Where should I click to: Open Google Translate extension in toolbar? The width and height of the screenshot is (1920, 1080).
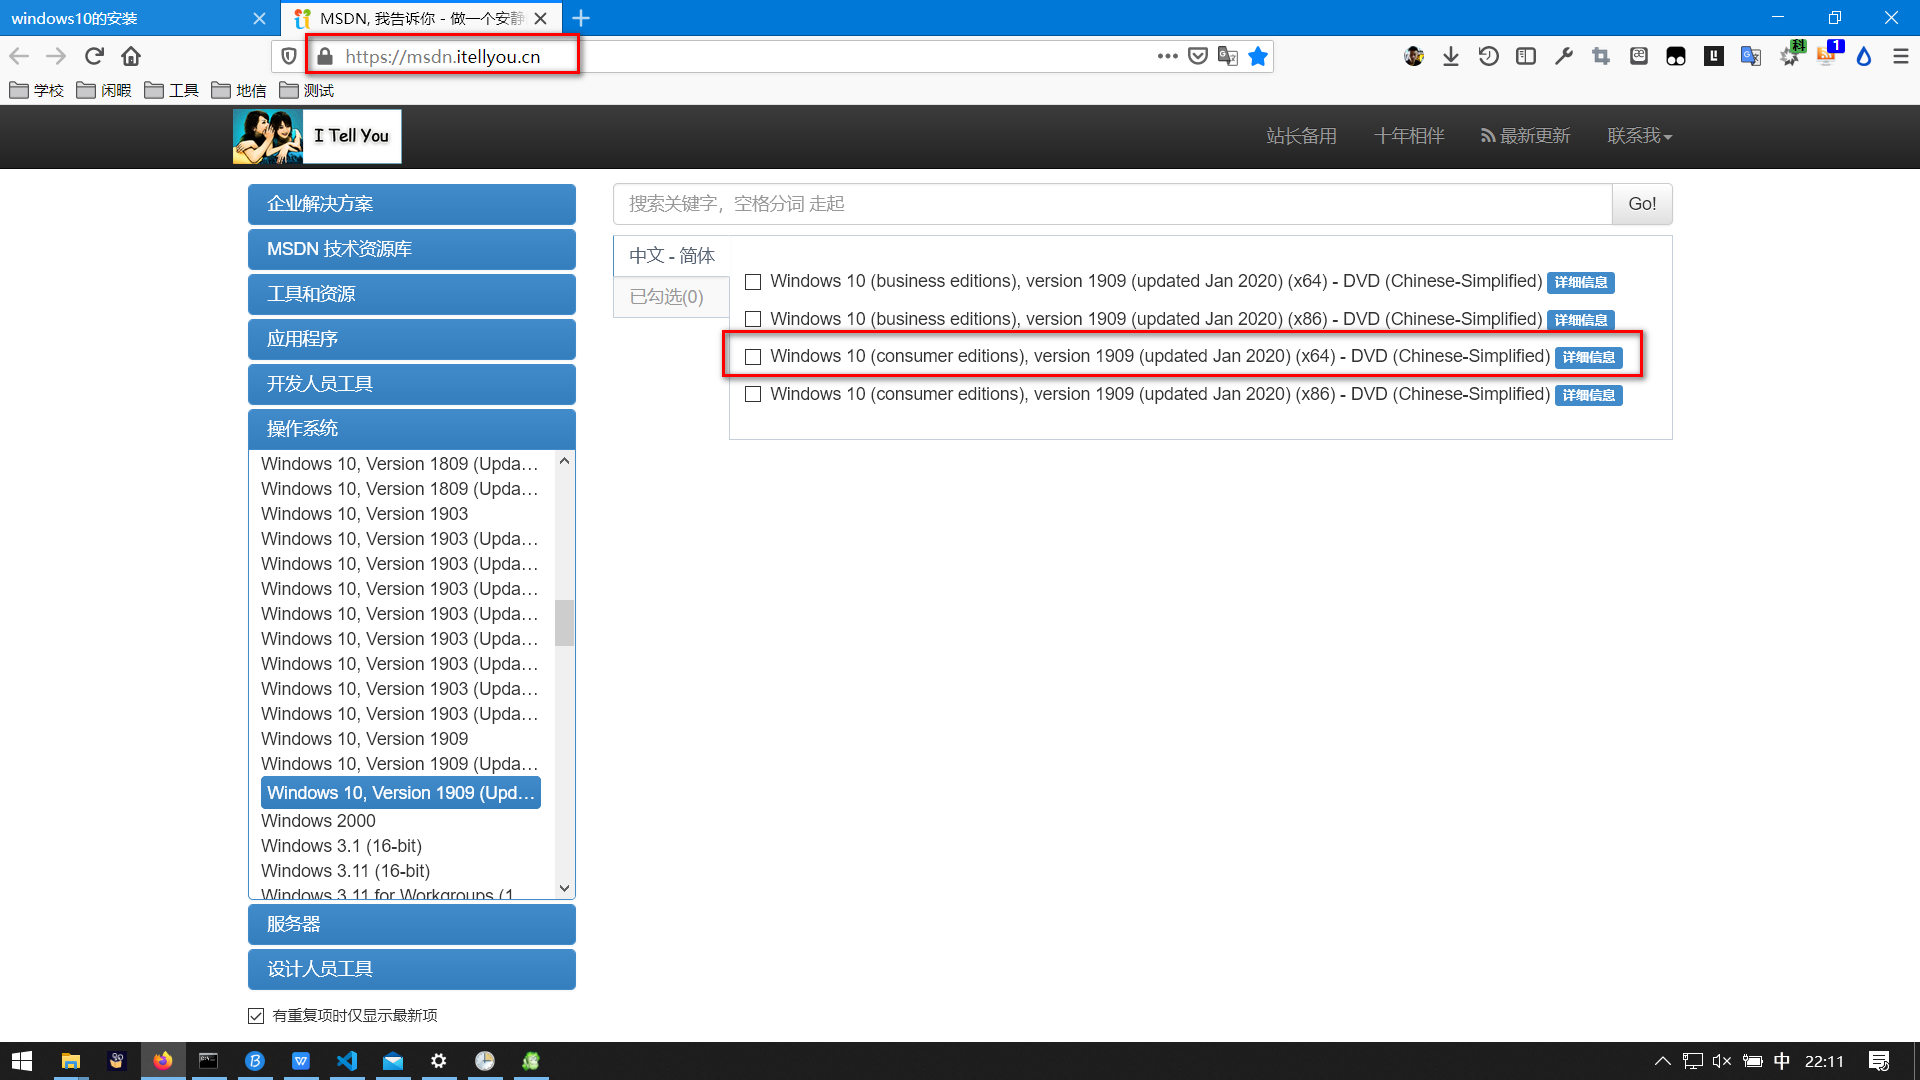(1751, 56)
